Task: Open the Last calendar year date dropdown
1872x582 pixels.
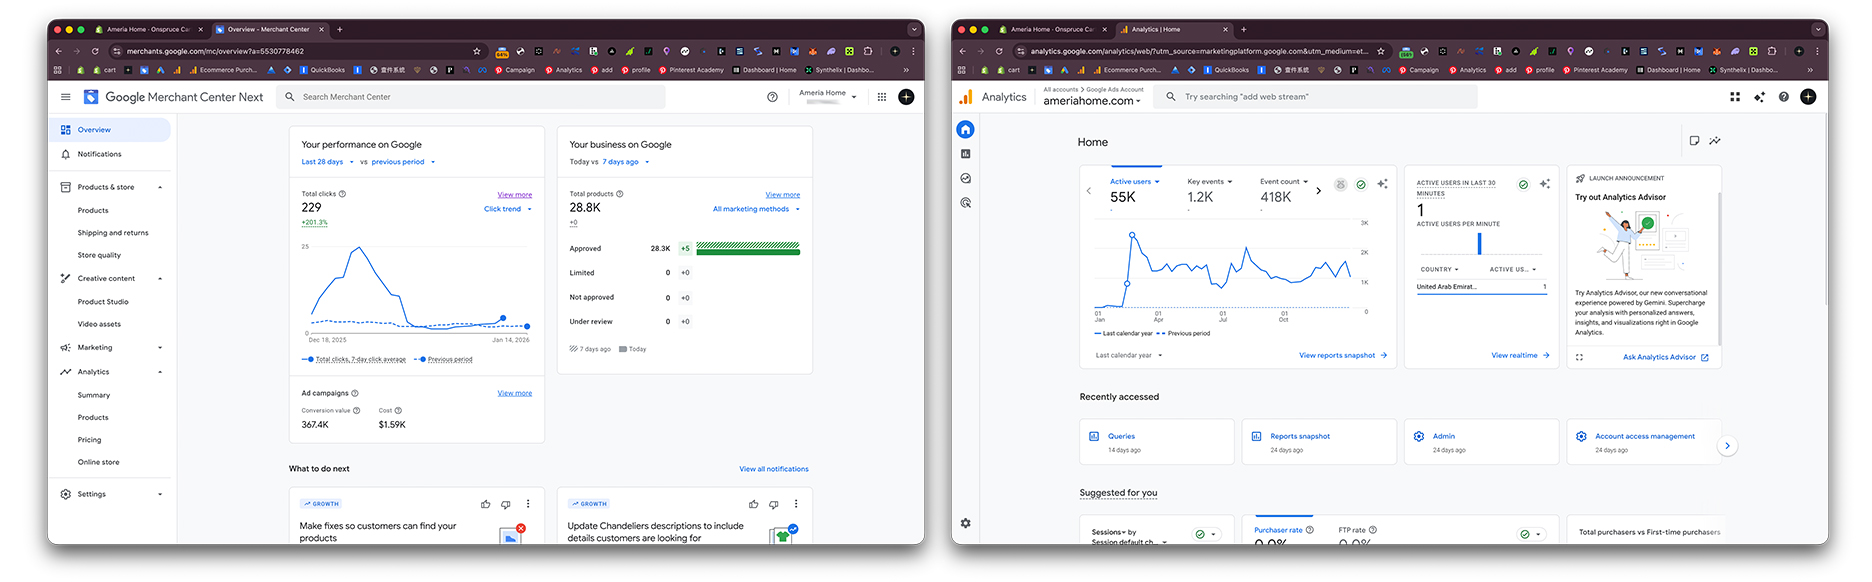Action: coord(1129,355)
